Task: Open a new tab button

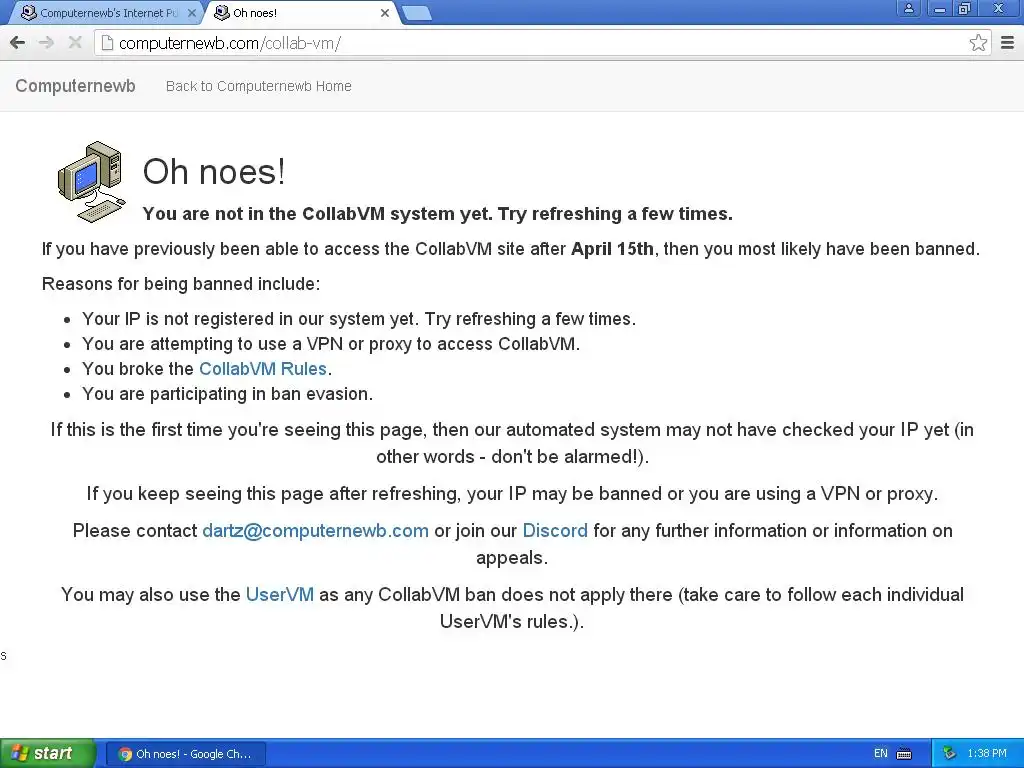Action: click(417, 13)
